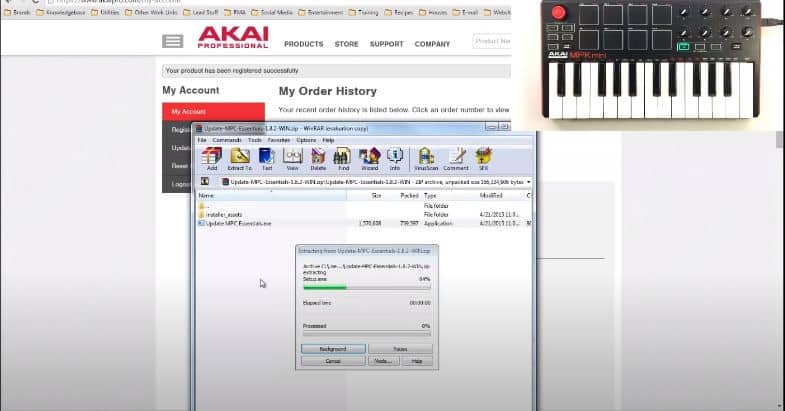Open STORE in the Akai navigation
The width and height of the screenshot is (785, 411).
click(346, 44)
